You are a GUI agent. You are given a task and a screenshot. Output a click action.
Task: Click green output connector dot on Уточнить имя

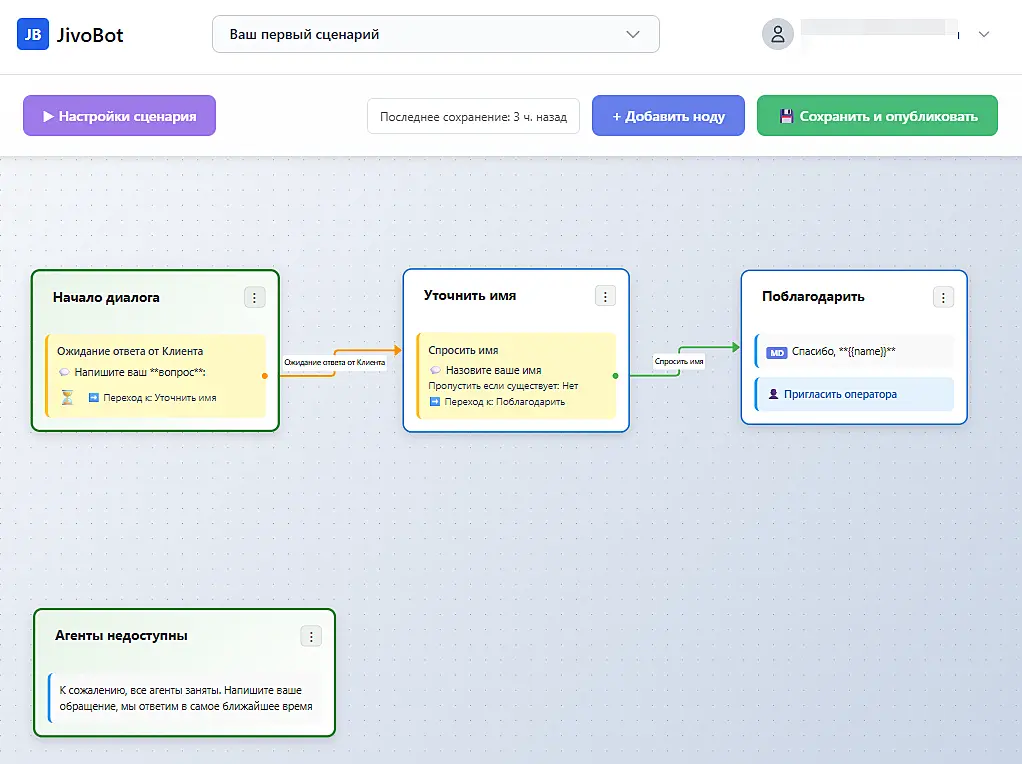coord(615,375)
